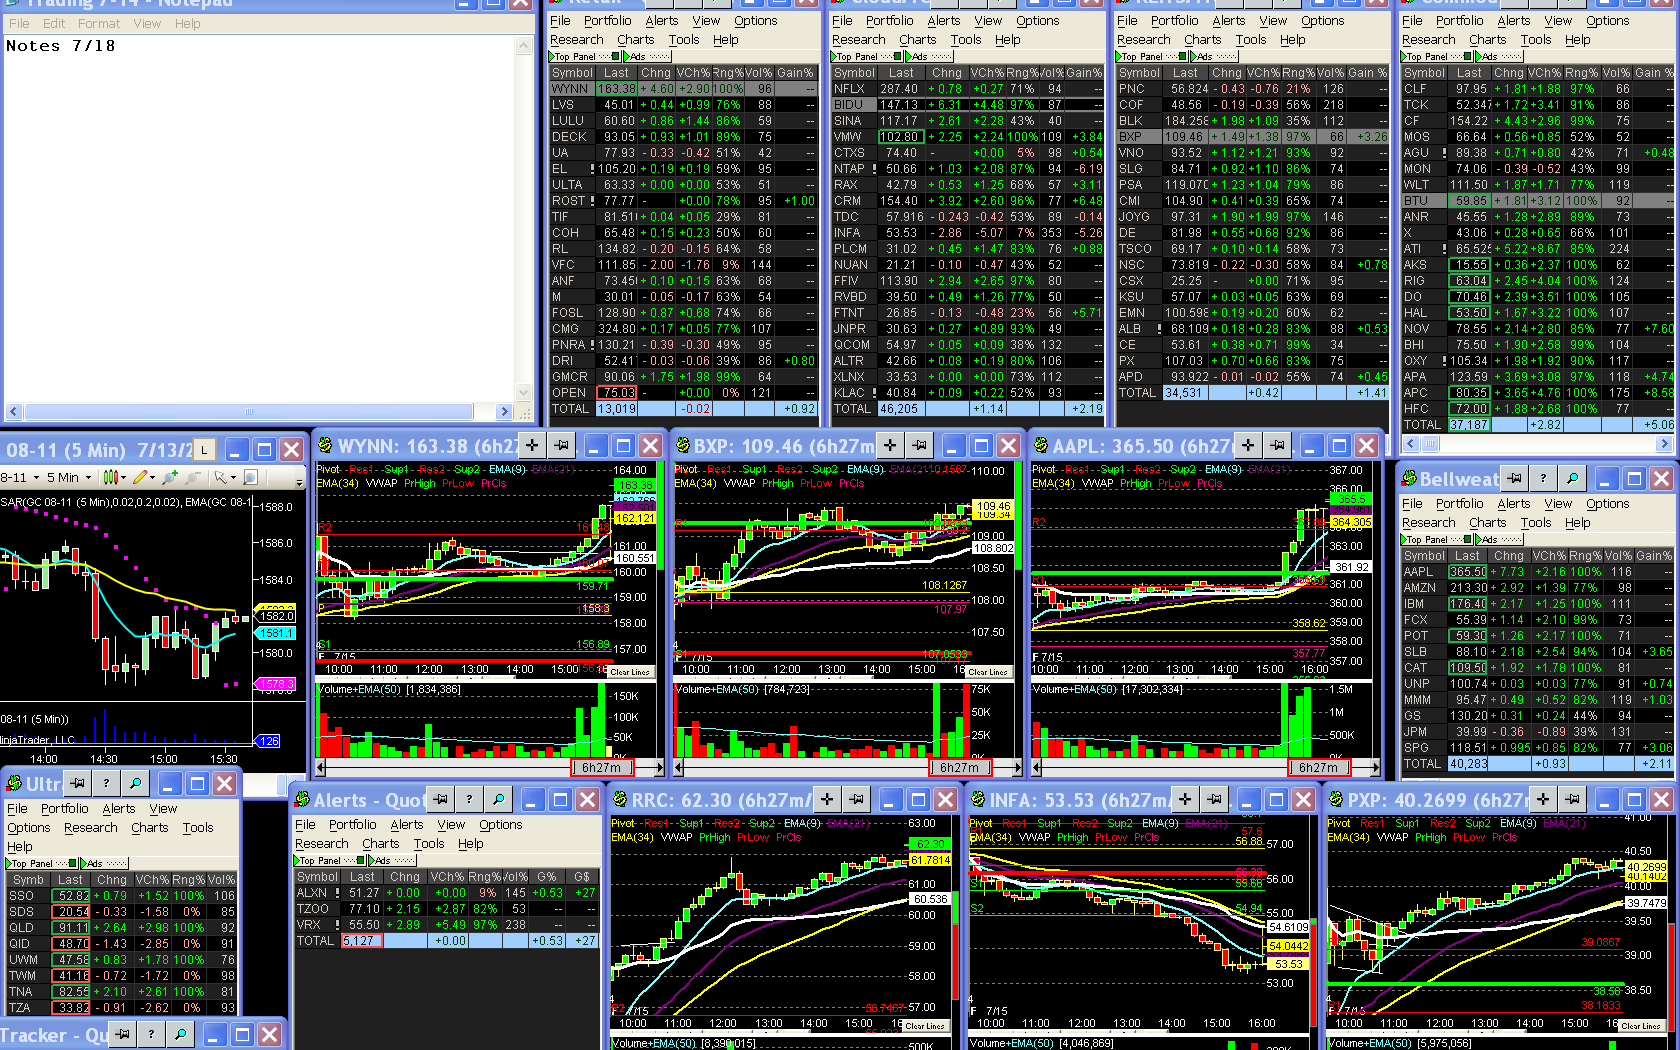This screenshot has height=1050, width=1680.
Task: Click the crosshair button on the PXP chart title bar
Action: (x=1543, y=799)
